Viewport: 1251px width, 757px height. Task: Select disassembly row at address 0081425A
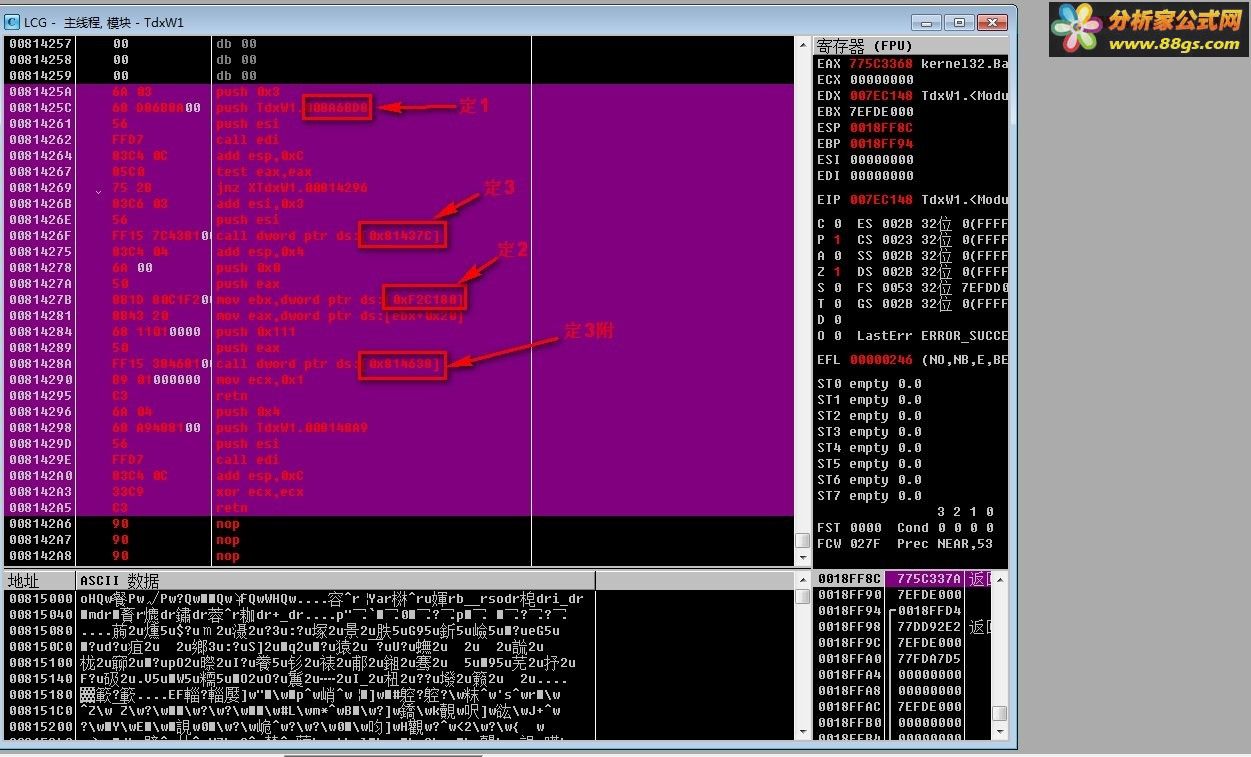pos(400,92)
